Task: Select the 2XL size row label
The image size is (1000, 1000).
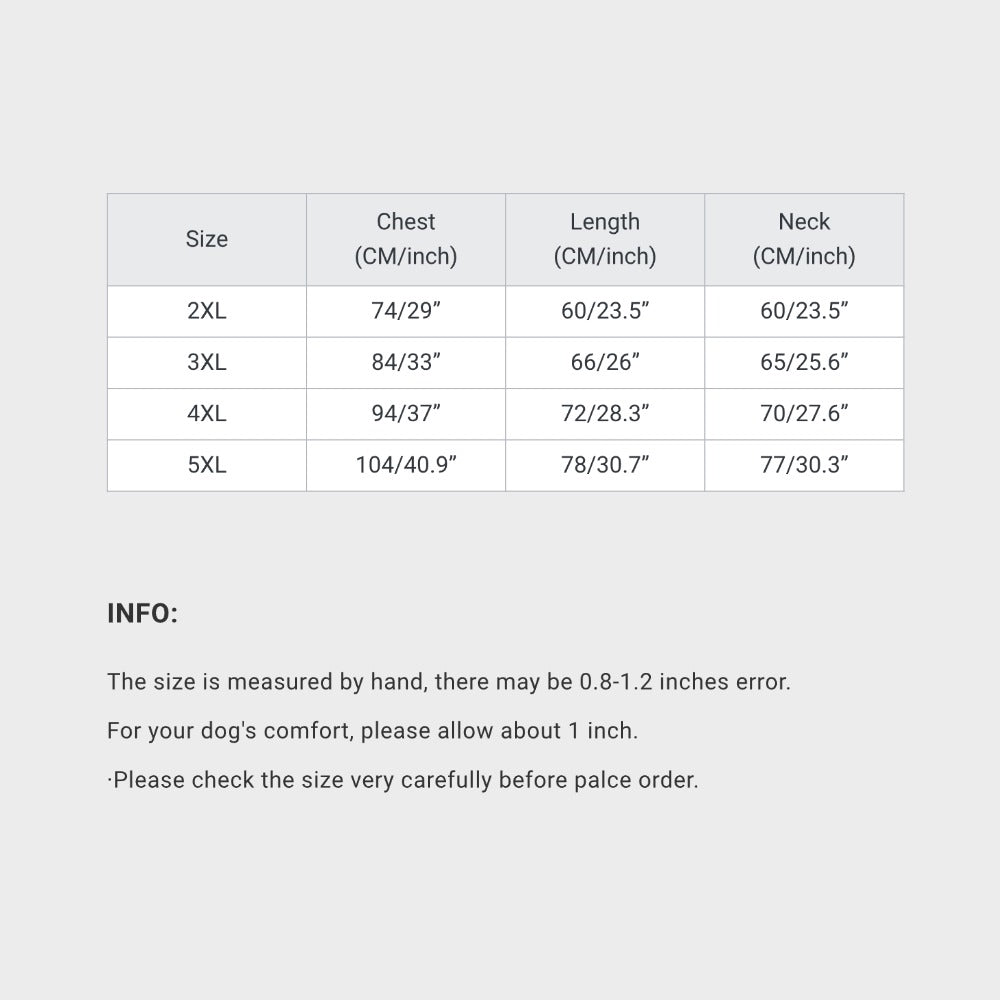Action: tap(207, 311)
